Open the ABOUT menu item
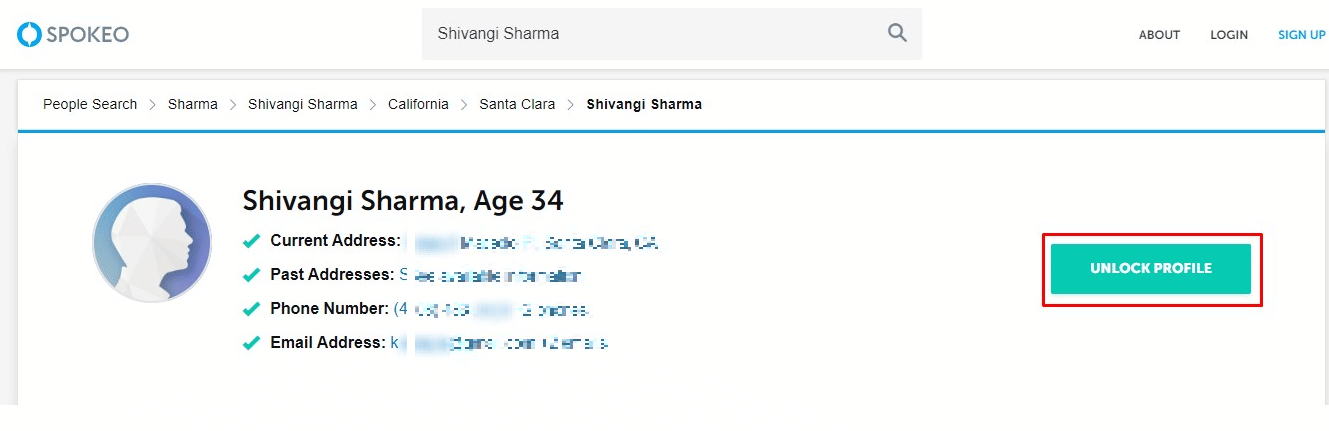Viewport: 1329px width, 431px height. 1159,35
